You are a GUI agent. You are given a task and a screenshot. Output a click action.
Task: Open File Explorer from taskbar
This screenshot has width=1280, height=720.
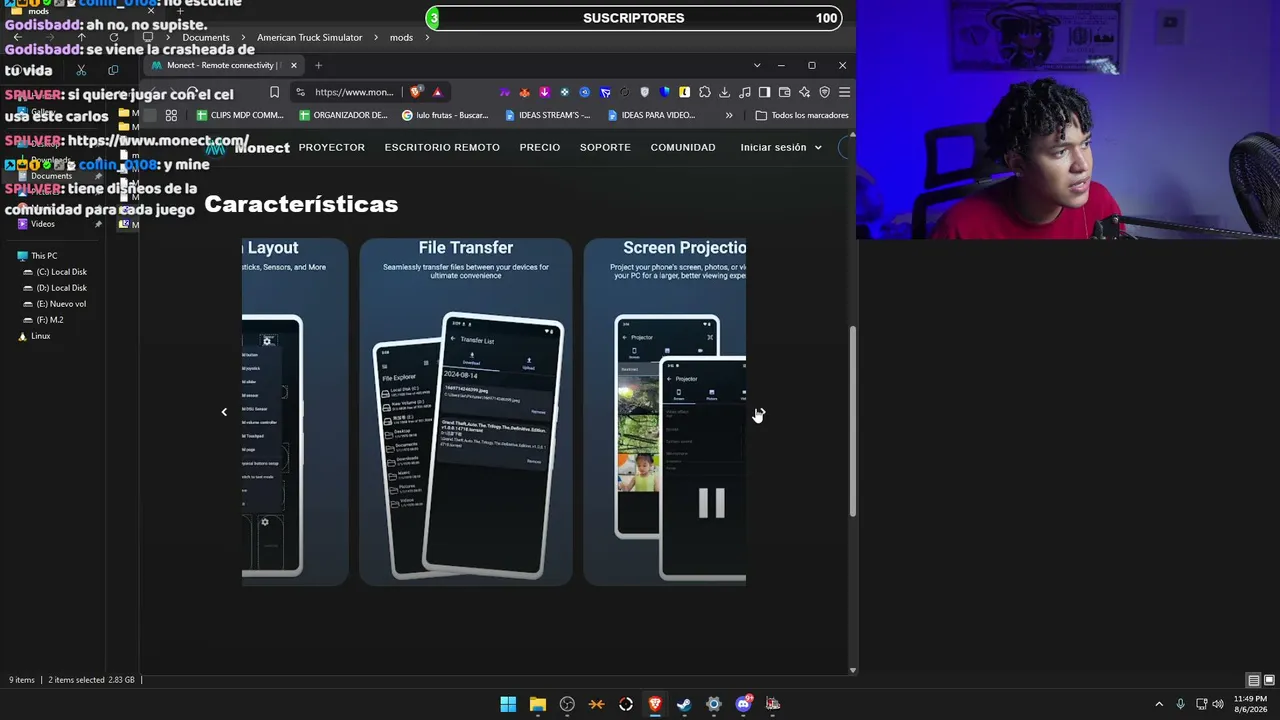[537, 704]
